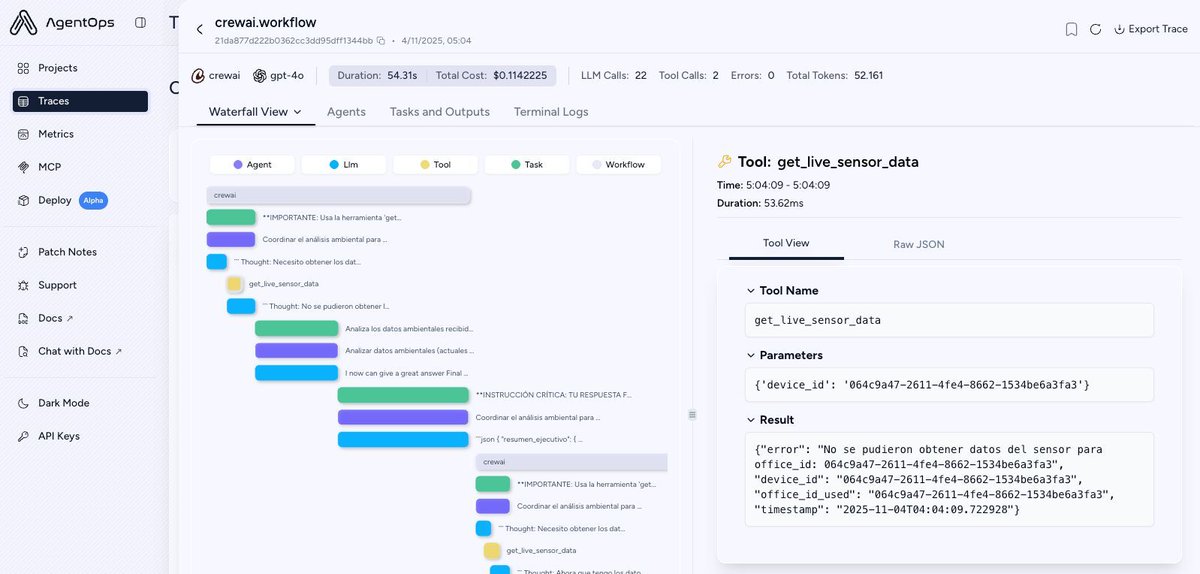The height and width of the screenshot is (574, 1200).
Task: Select the first 'Thought: Necesito obtener' LLM bar
Action: click(217, 262)
